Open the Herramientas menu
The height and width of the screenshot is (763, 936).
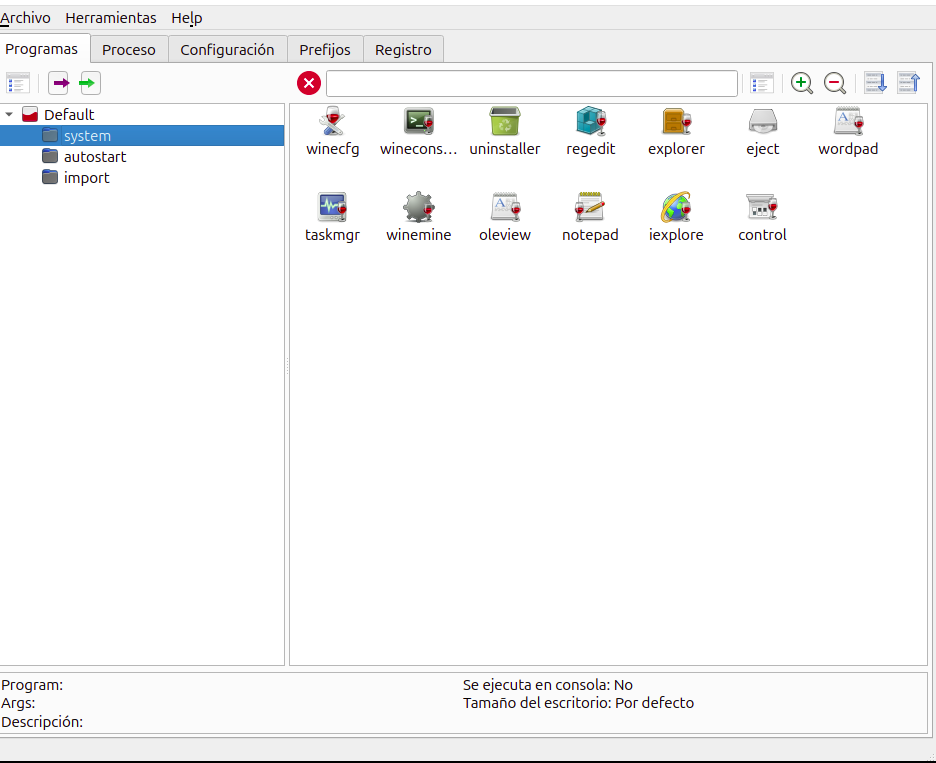[x=111, y=18]
